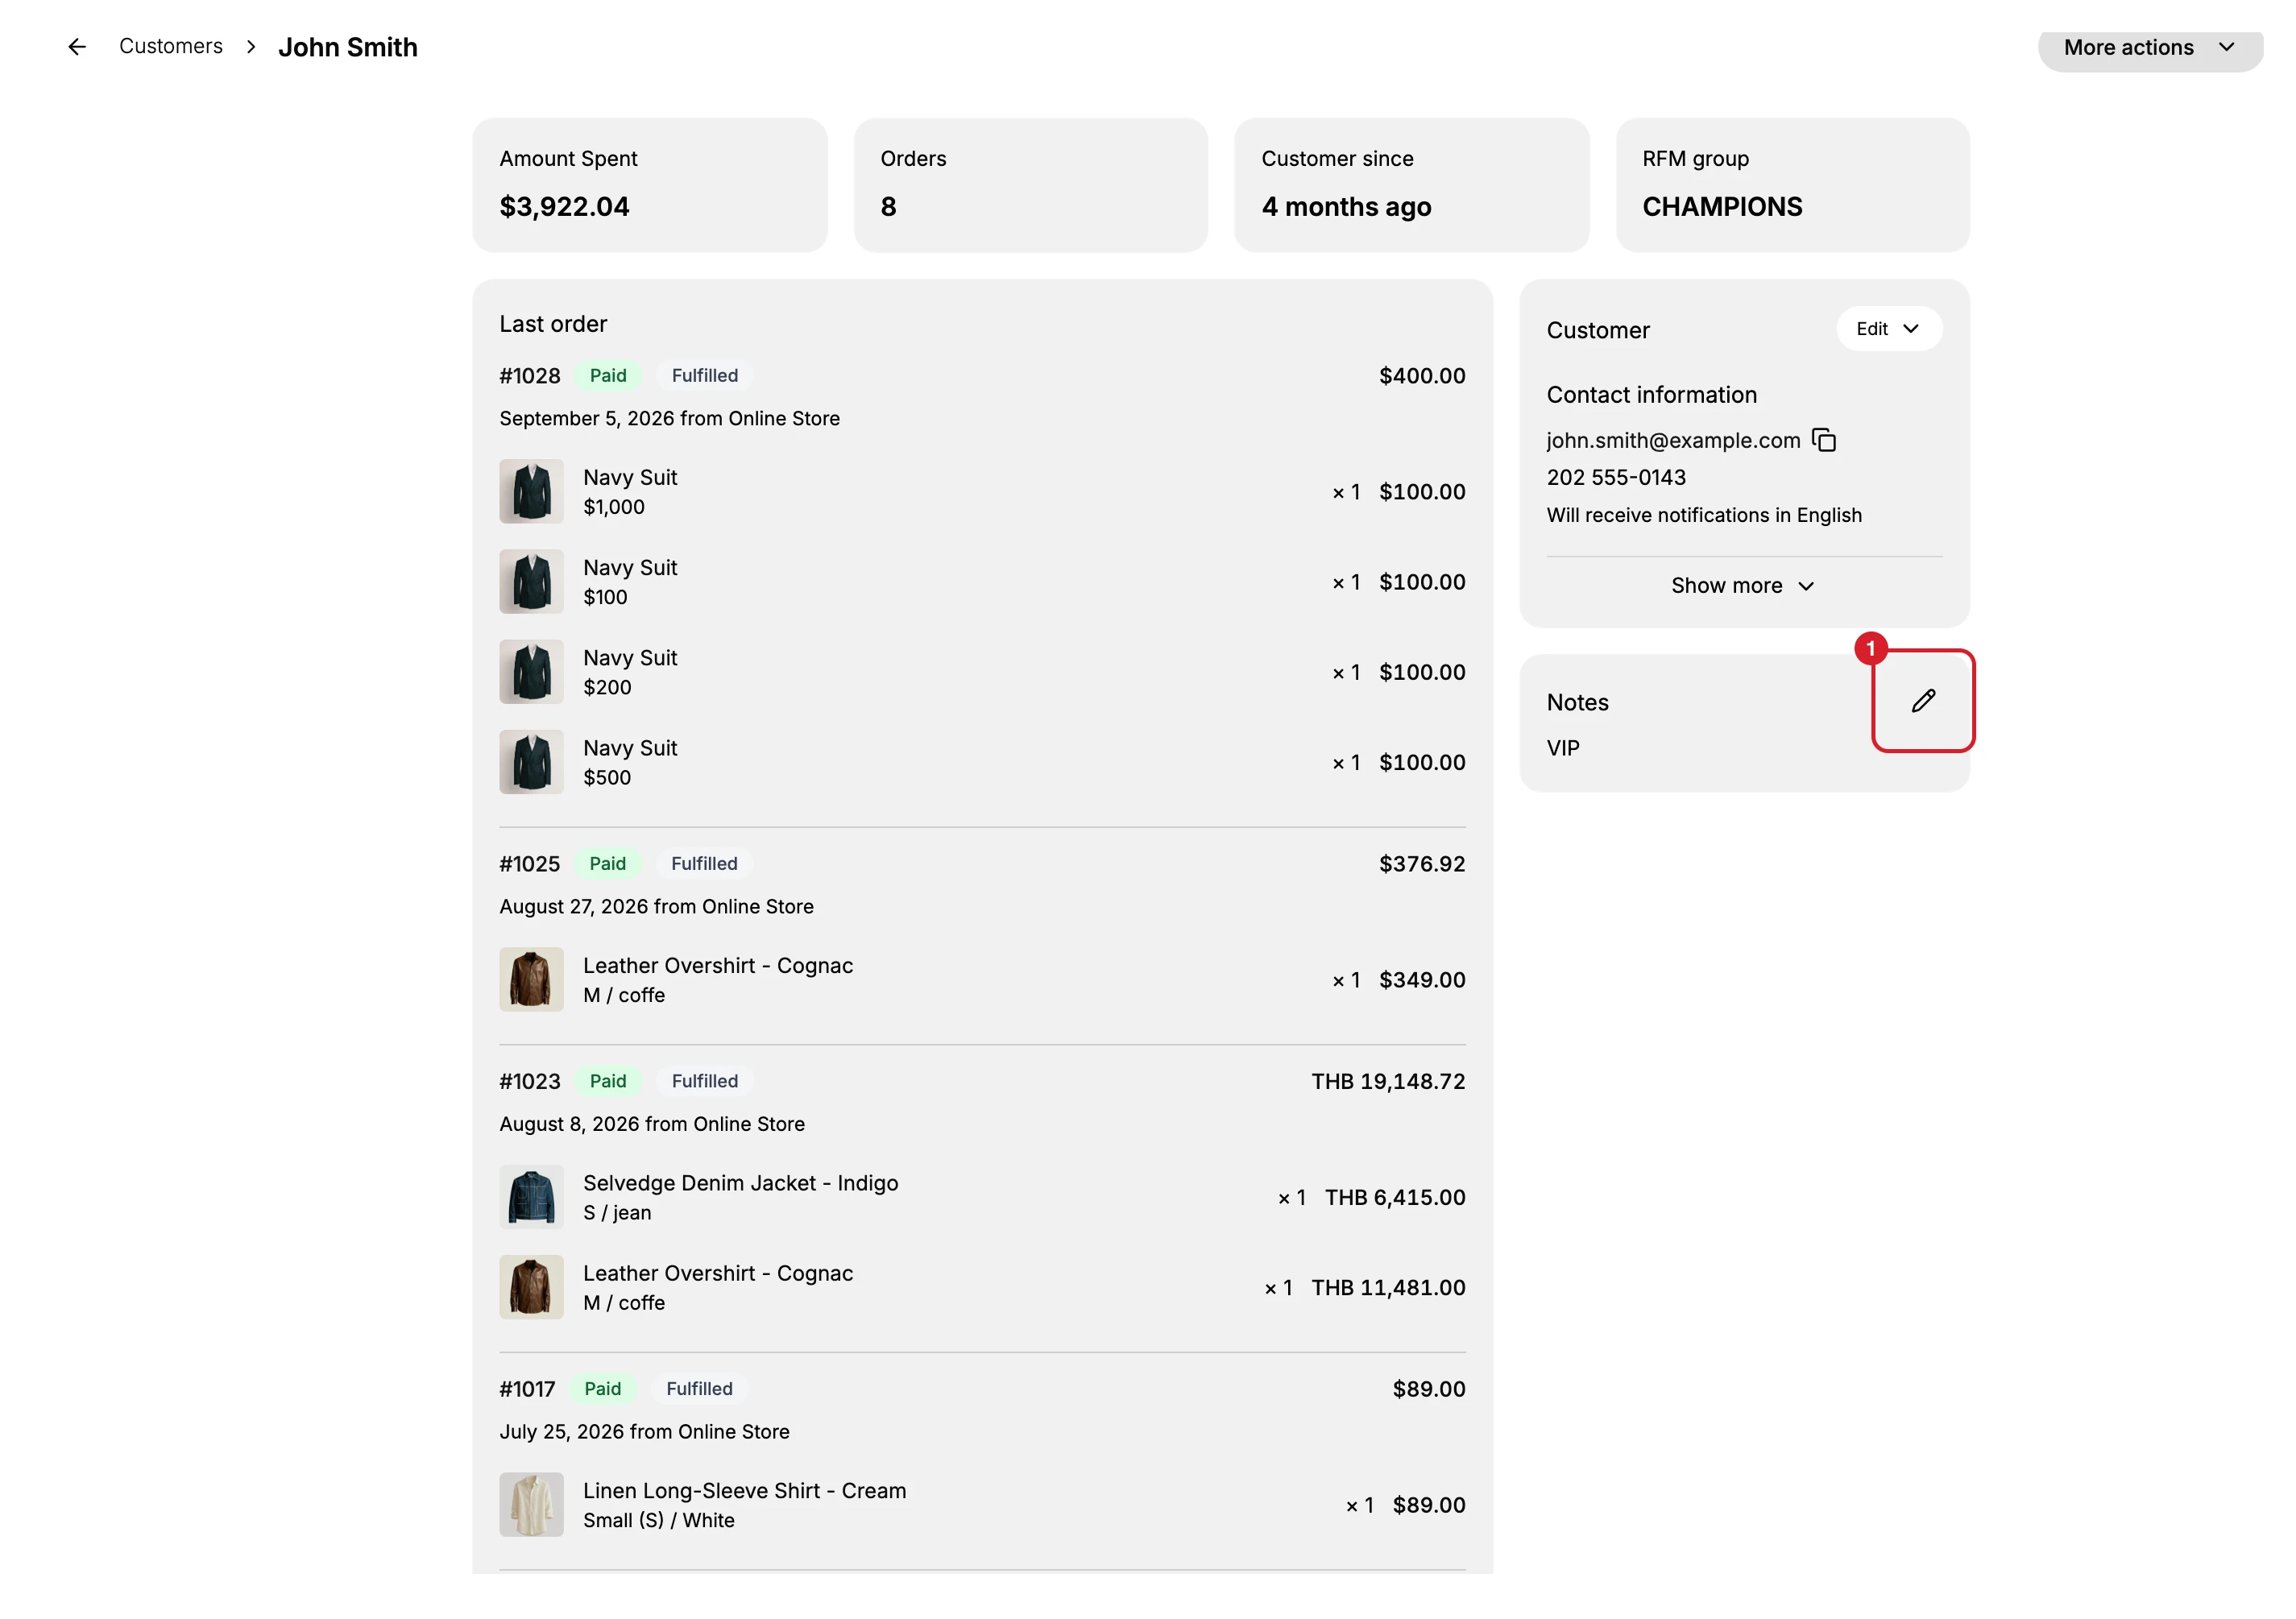Click the Orders count card

point(1031,185)
